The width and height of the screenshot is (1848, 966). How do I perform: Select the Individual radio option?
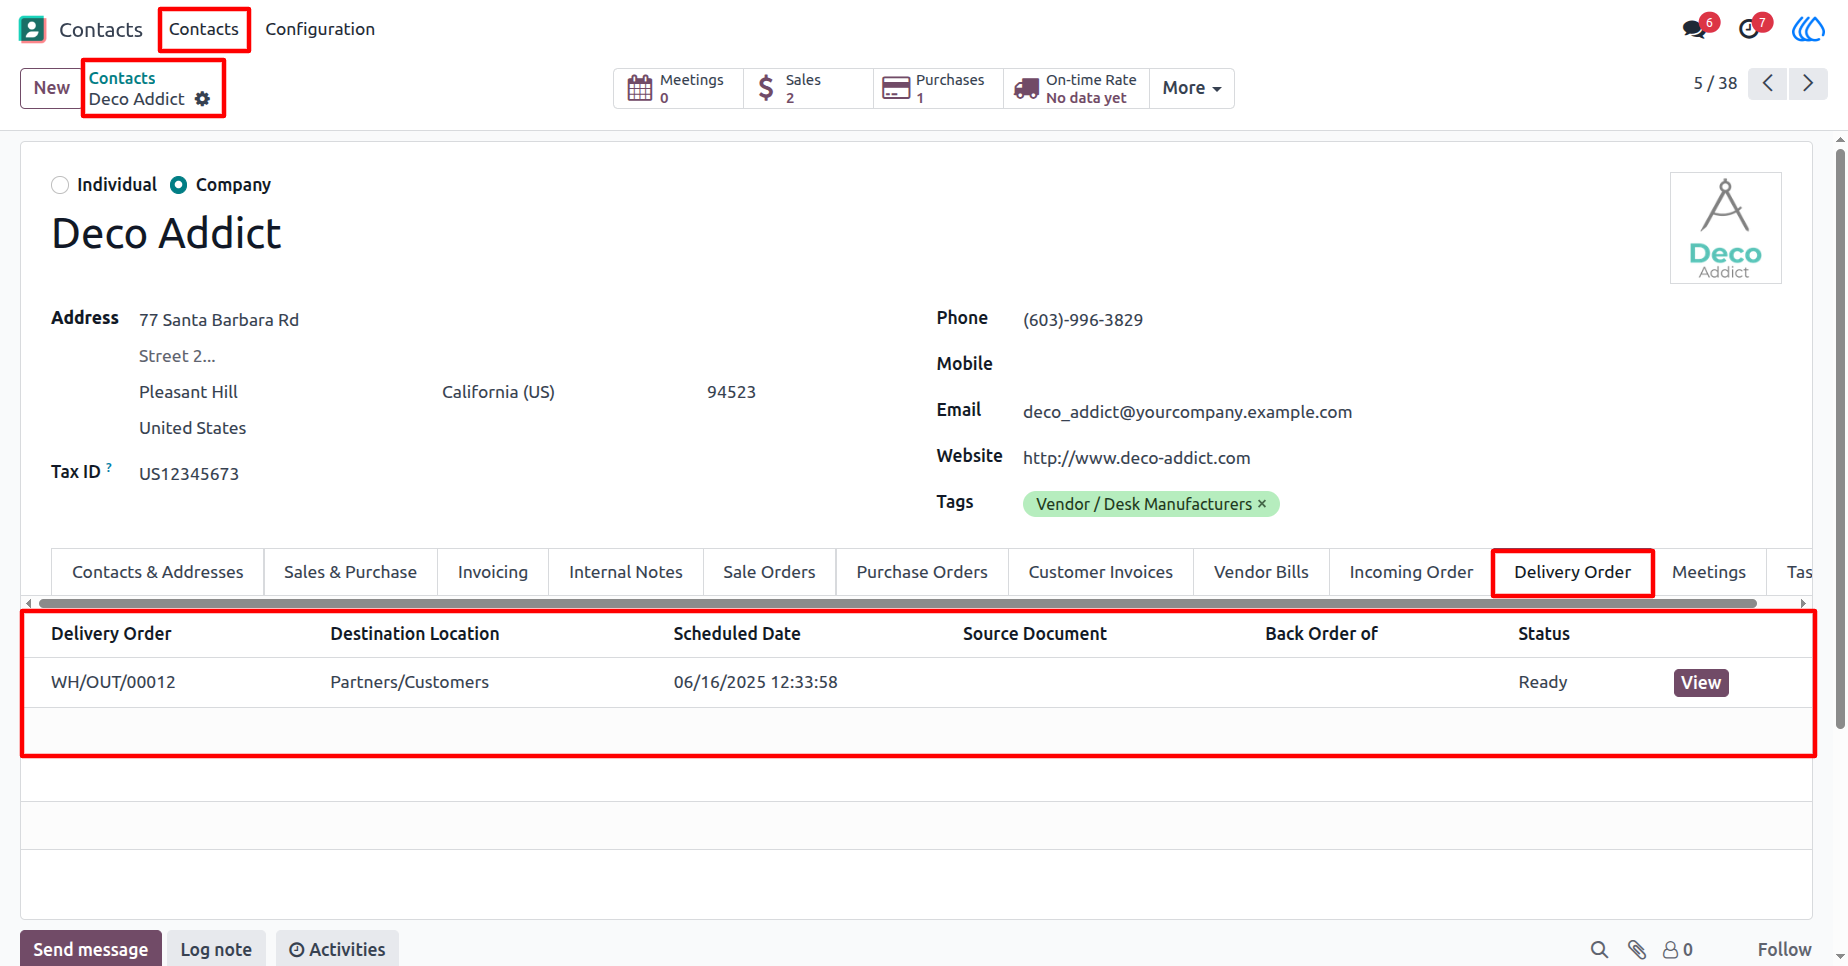pyautogui.click(x=60, y=185)
